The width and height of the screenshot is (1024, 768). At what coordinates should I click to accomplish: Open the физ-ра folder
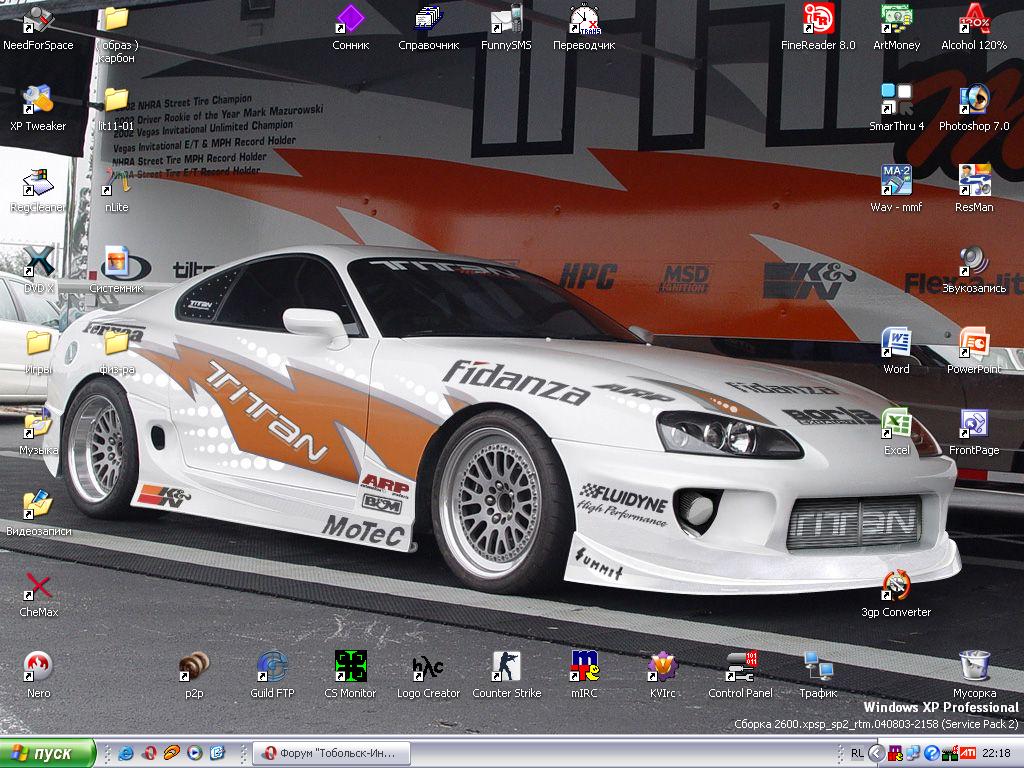pos(116,352)
